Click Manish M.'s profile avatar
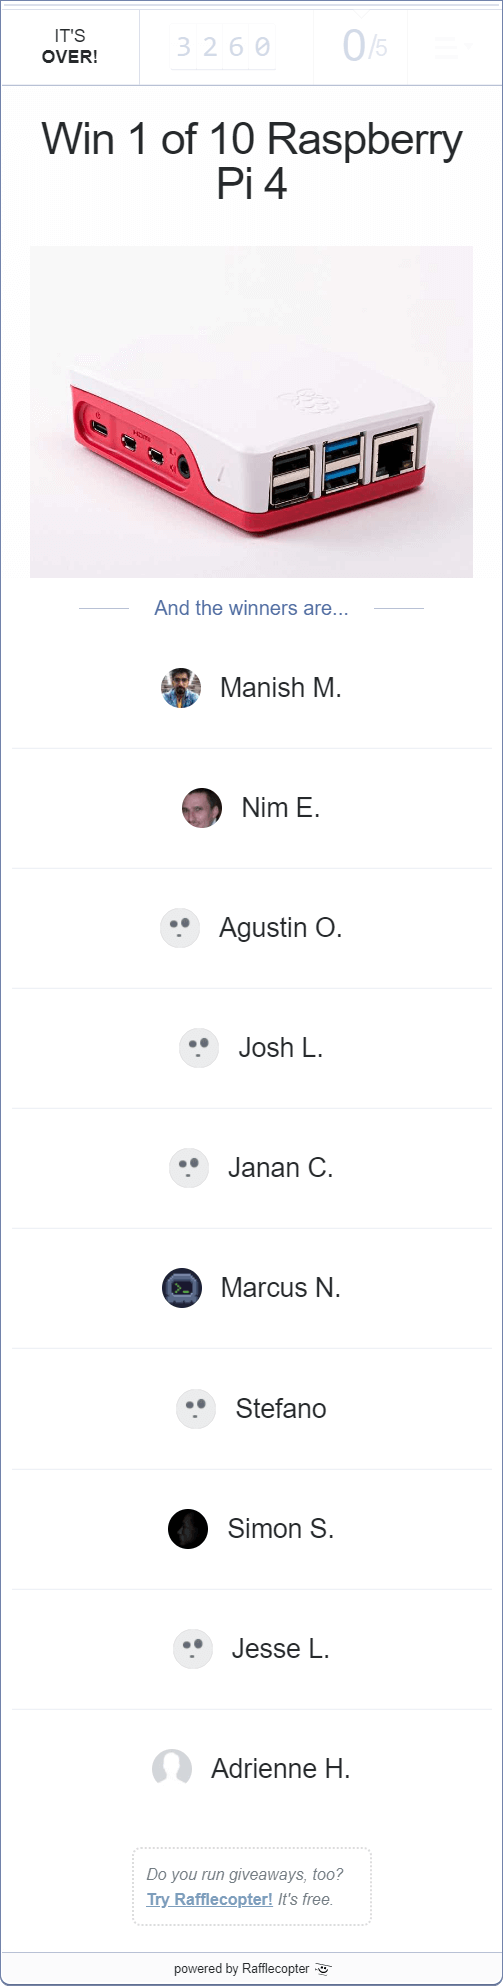This screenshot has height=1986, width=503. click(x=181, y=688)
